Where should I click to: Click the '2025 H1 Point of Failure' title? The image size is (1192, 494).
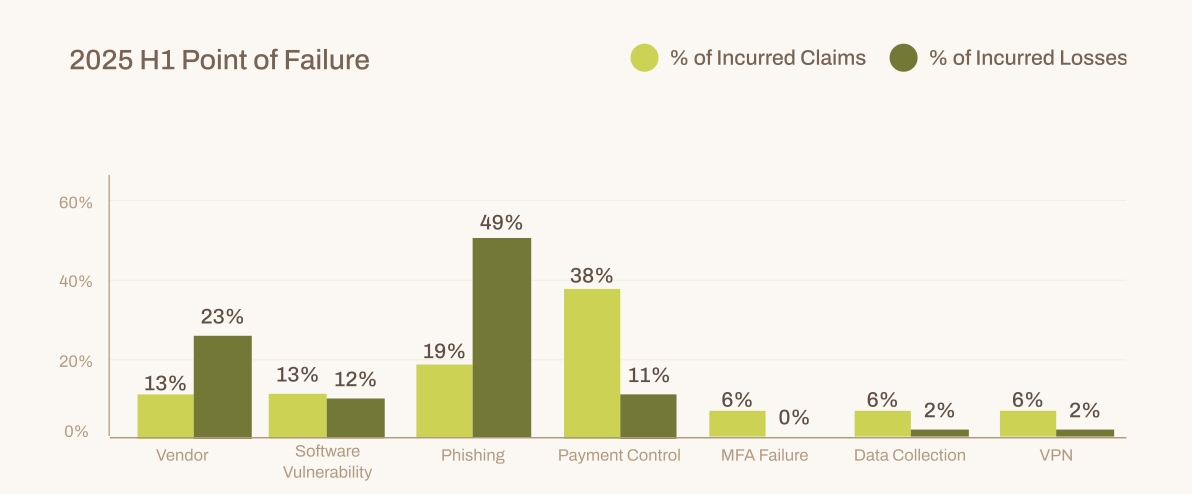(x=220, y=59)
